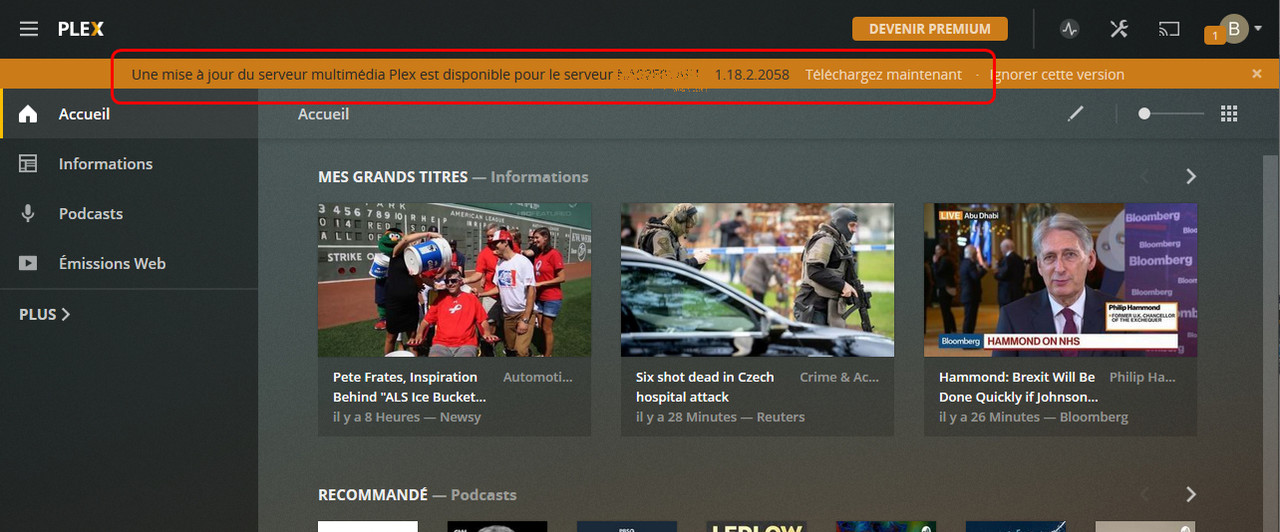The width and height of the screenshot is (1280, 532).
Task: Click Téléchargez maintenant link
Action: 884,74
